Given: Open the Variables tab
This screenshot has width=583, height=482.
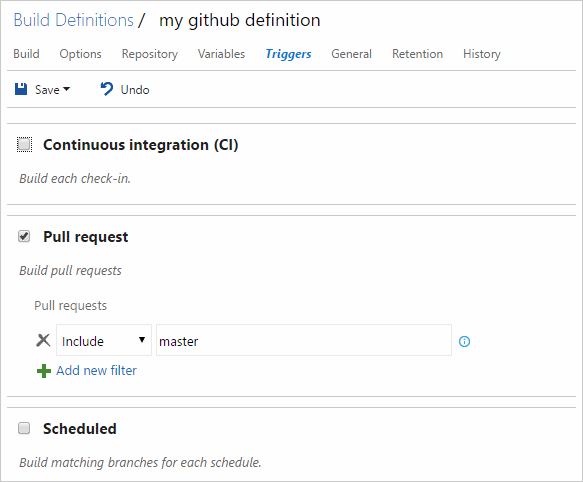Looking at the screenshot, I should coord(221,54).
